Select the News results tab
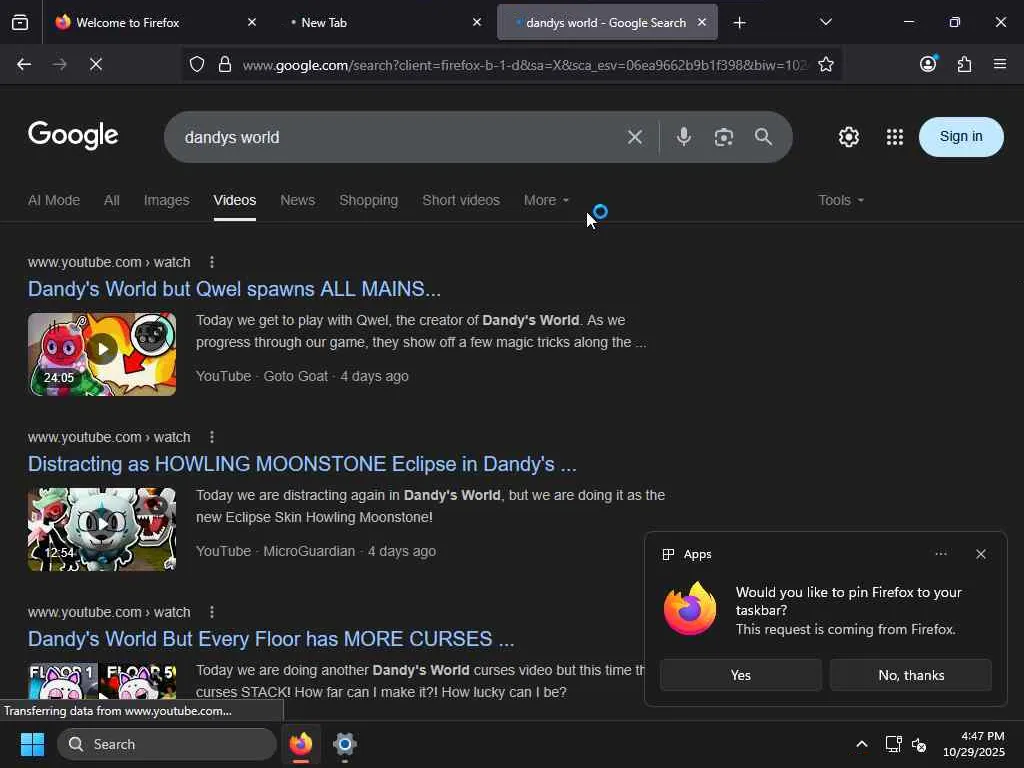 pyautogui.click(x=298, y=200)
